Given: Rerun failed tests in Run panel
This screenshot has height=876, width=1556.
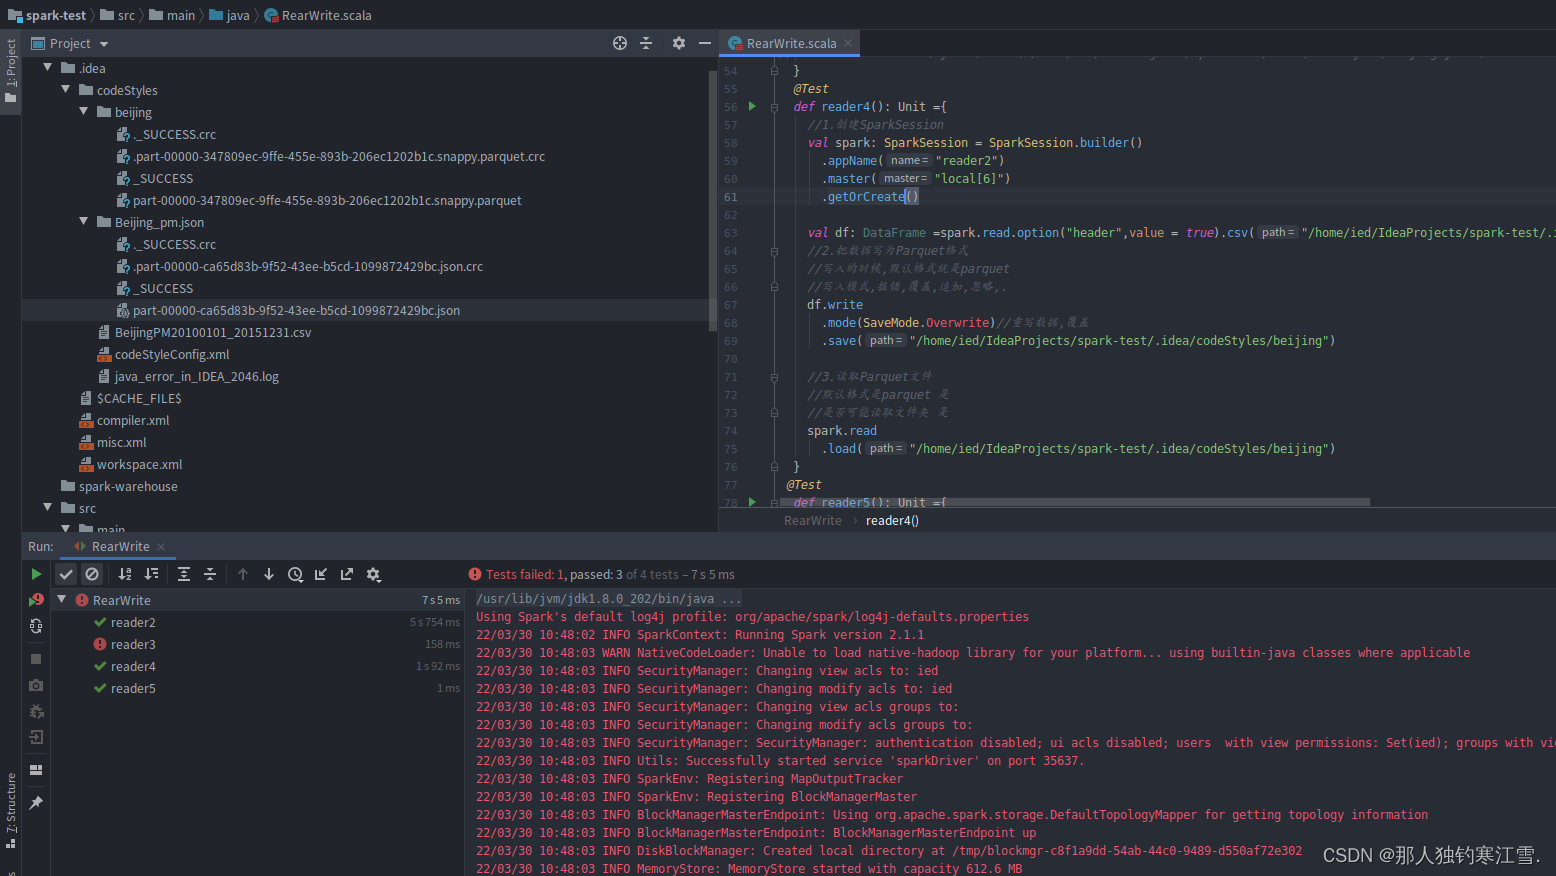Looking at the screenshot, I should [36, 600].
